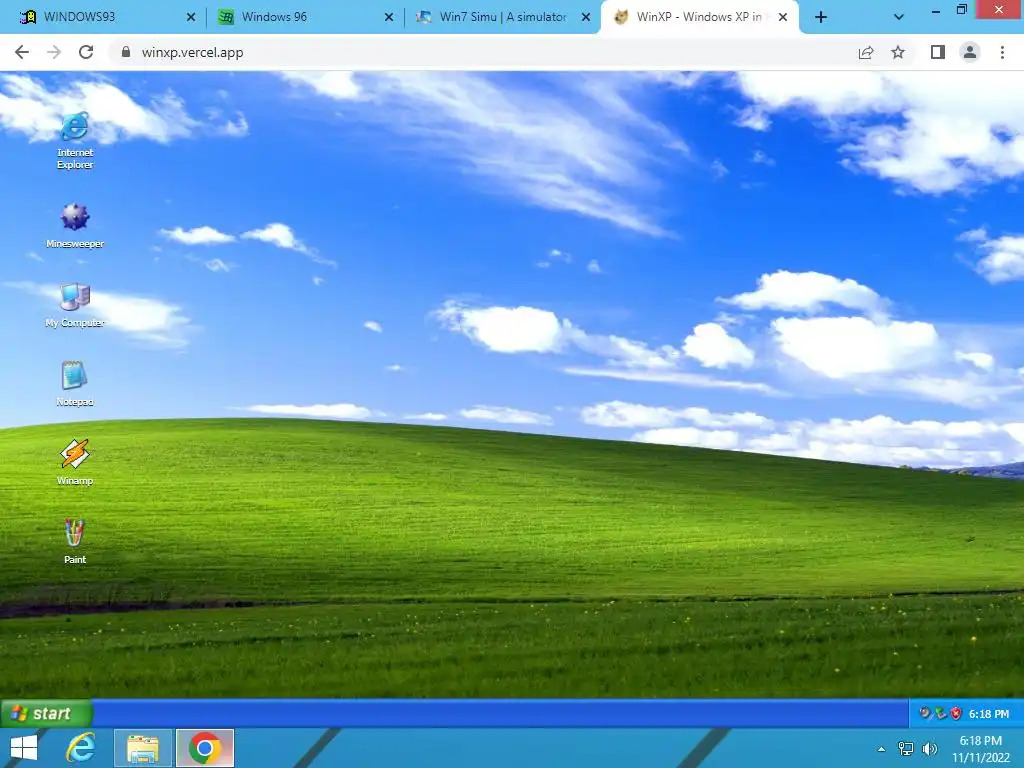The width and height of the screenshot is (1024, 768).
Task: Open the Windows Start button on taskbar
Action: coord(24,748)
